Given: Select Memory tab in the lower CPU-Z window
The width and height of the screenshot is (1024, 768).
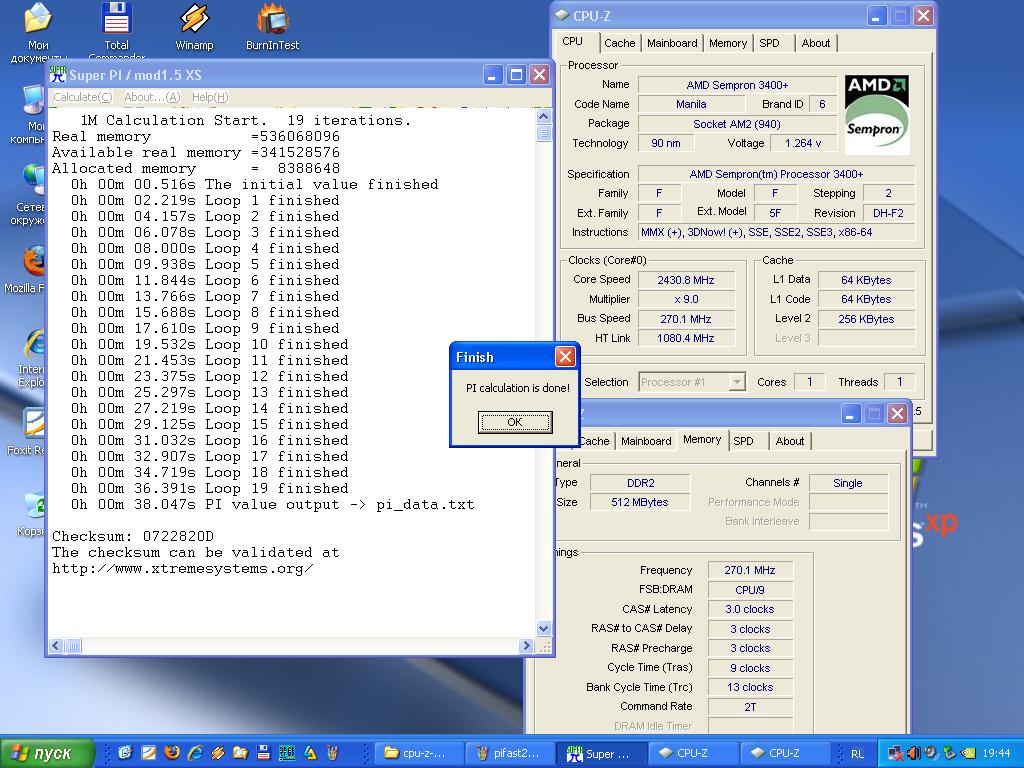Looking at the screenshot, I should [x=702, y=440].
